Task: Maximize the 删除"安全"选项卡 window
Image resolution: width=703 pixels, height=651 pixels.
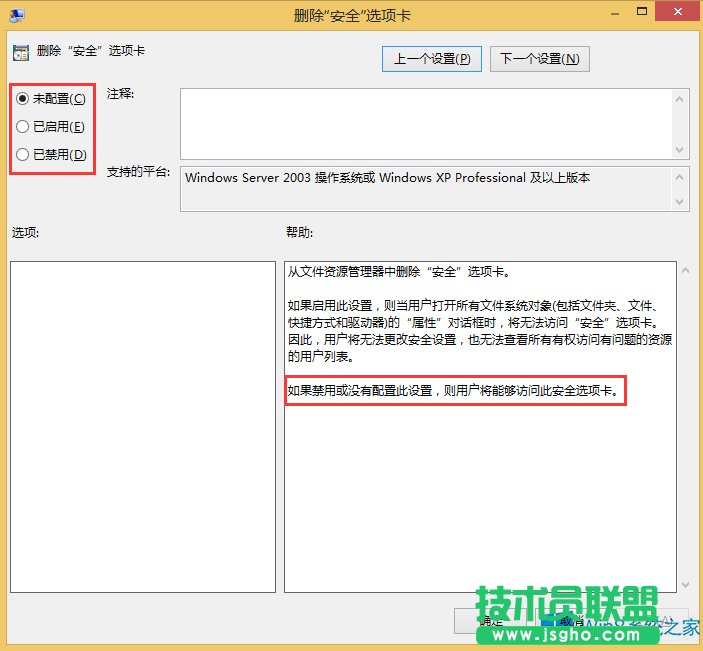Action: 642,12
